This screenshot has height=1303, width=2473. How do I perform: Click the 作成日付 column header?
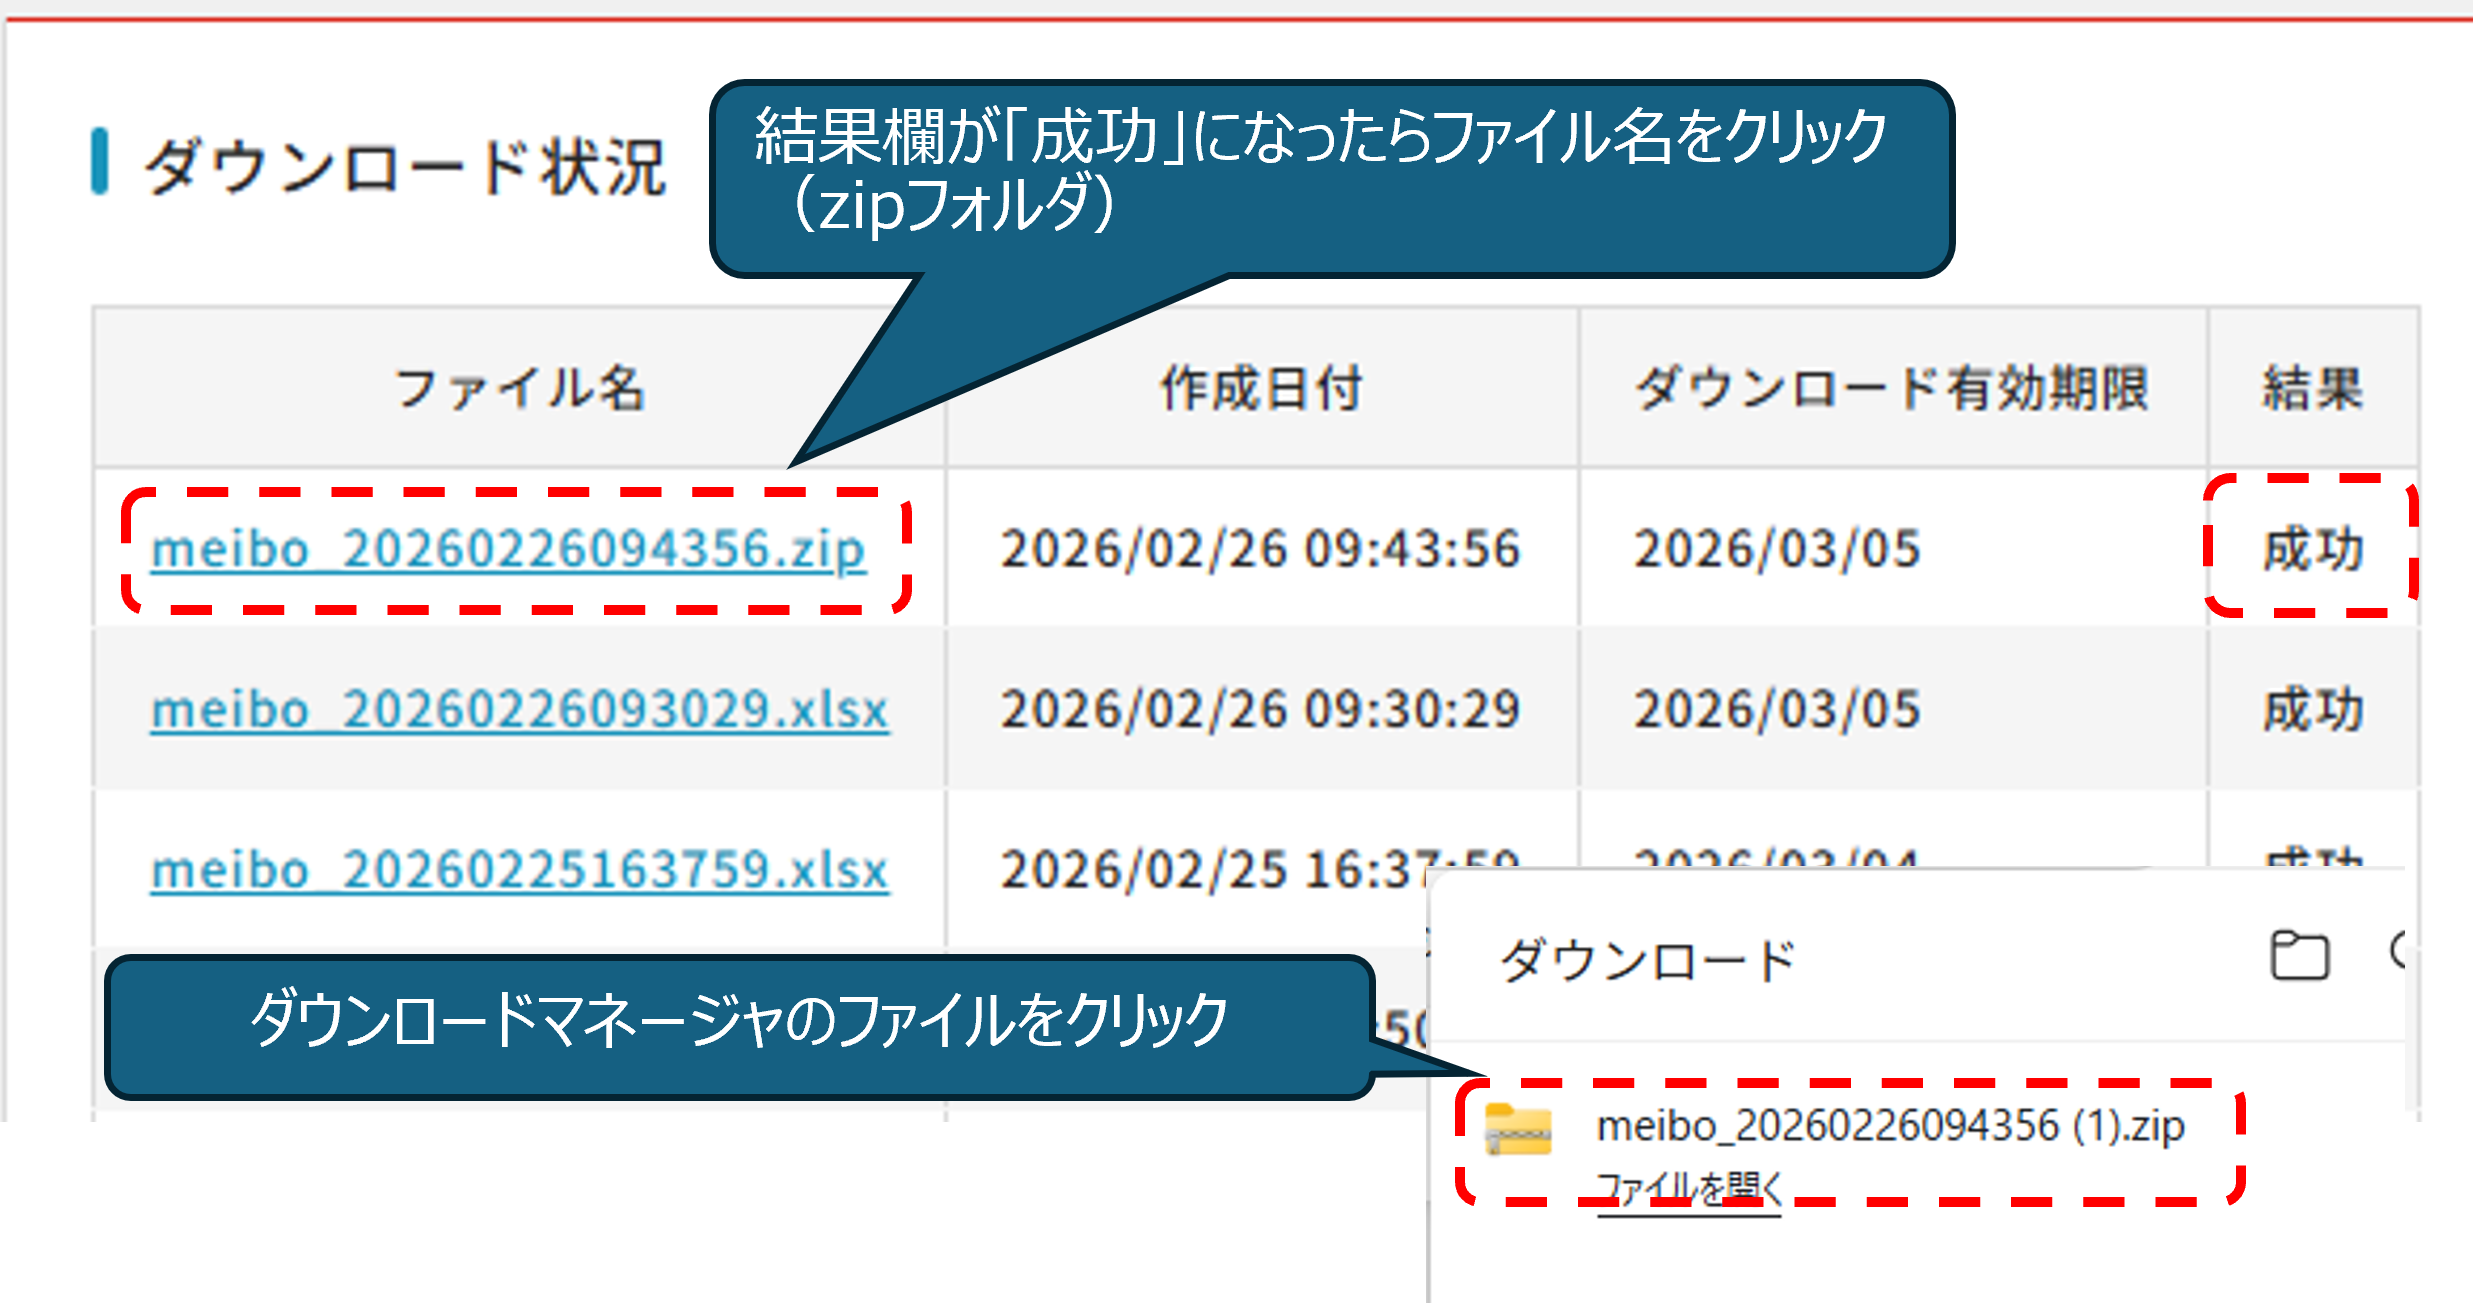click(x=1261, y=388)
